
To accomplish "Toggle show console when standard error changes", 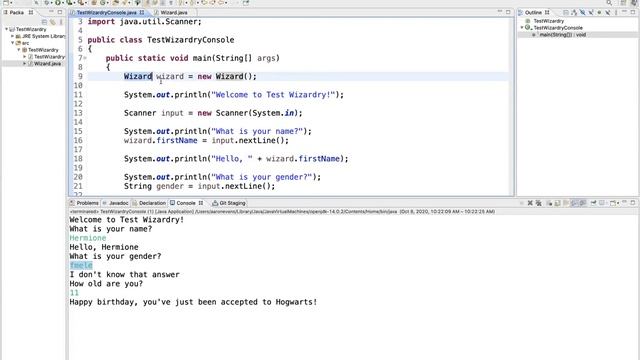I will [x=582, y=203].
